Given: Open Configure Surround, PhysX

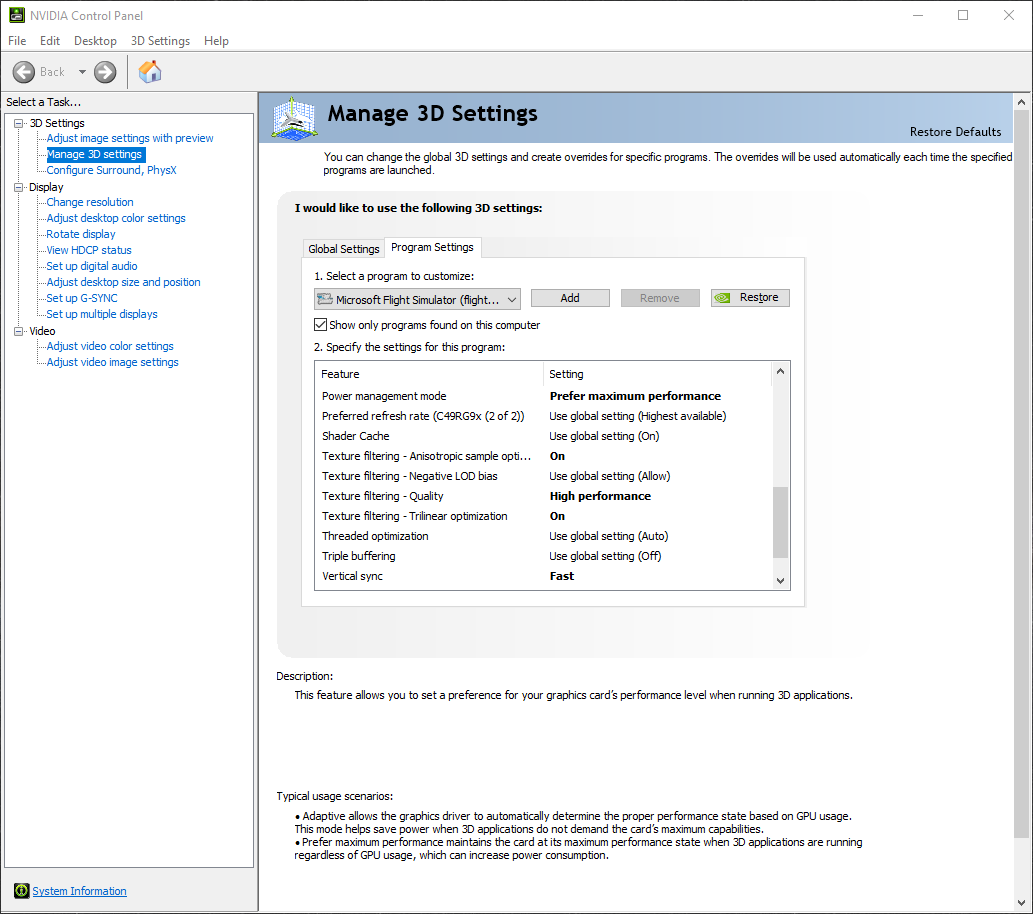Looking at the screenshot, I should pos(111,170).
